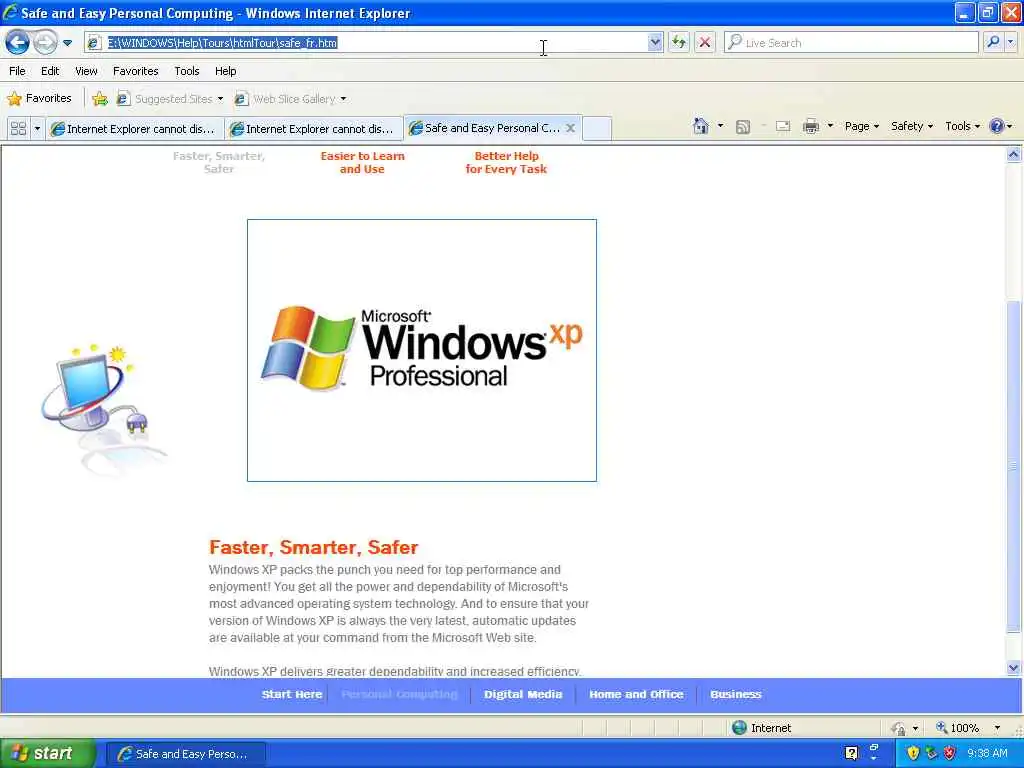Screen dimensions: 1024x768
Task: Click the Forward navigation arrow
Action: pos(44,43)
